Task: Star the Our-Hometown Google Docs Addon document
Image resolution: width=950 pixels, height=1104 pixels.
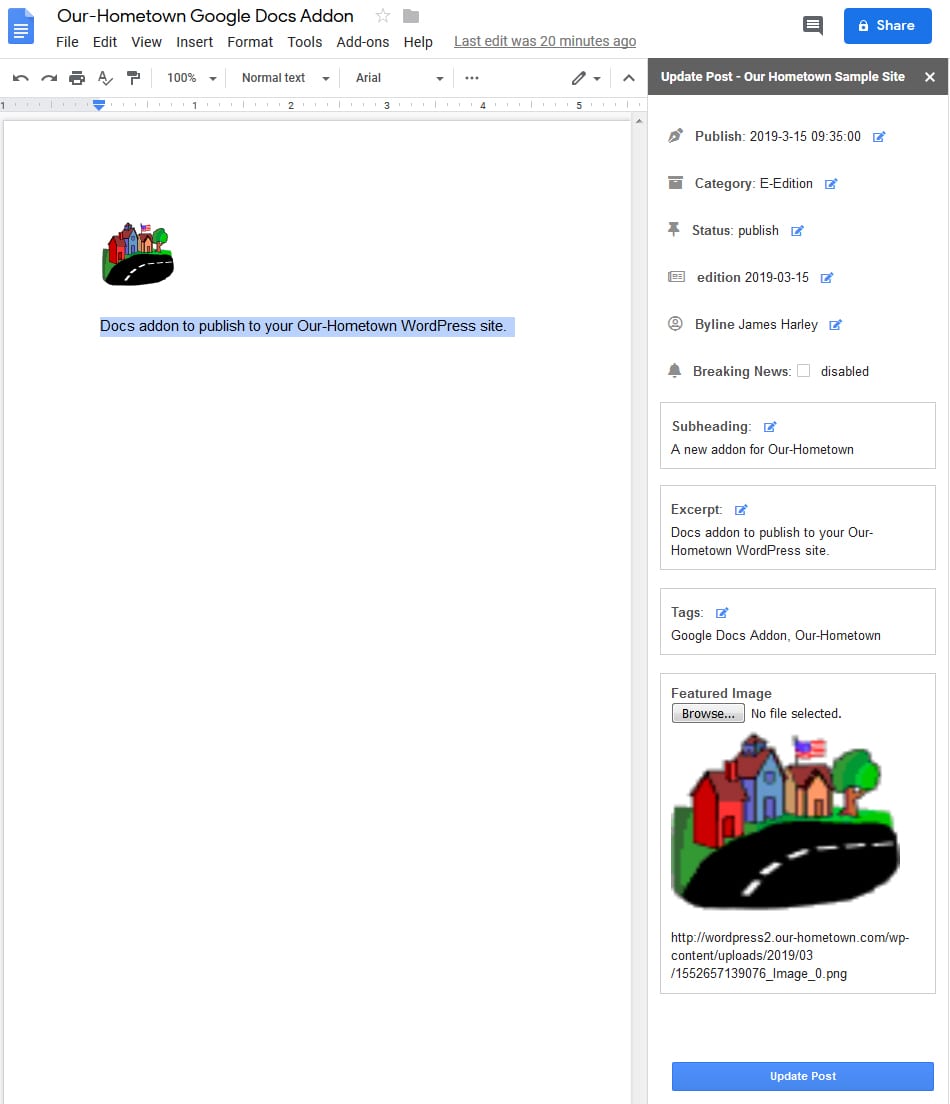Action: point(382,15)
